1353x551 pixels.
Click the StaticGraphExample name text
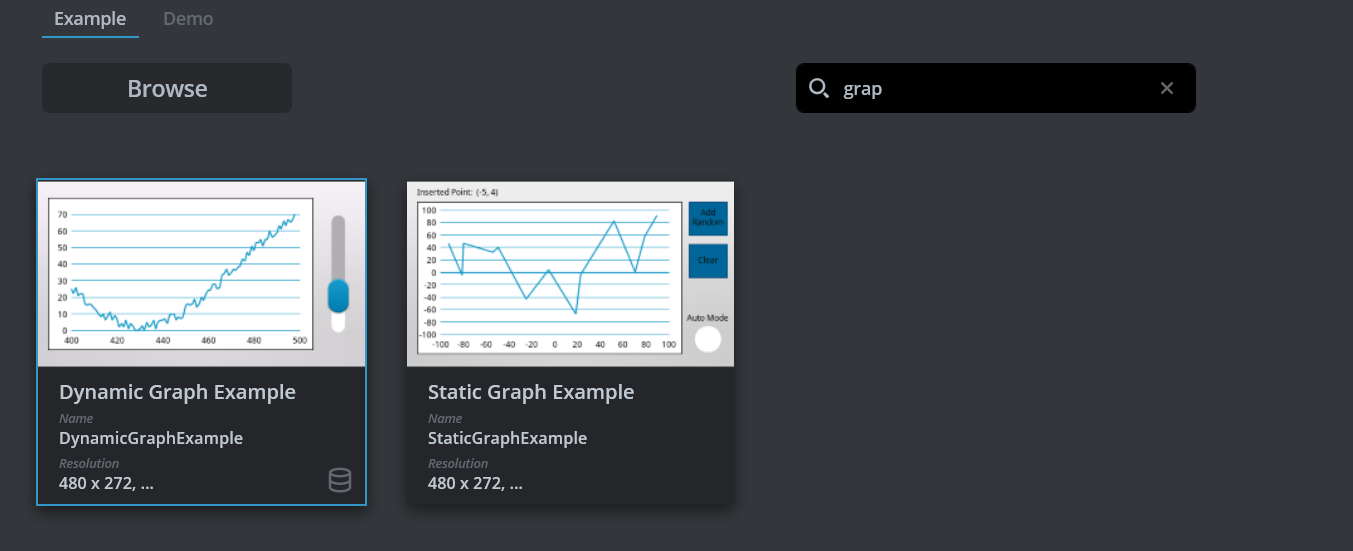coord(507,438)
